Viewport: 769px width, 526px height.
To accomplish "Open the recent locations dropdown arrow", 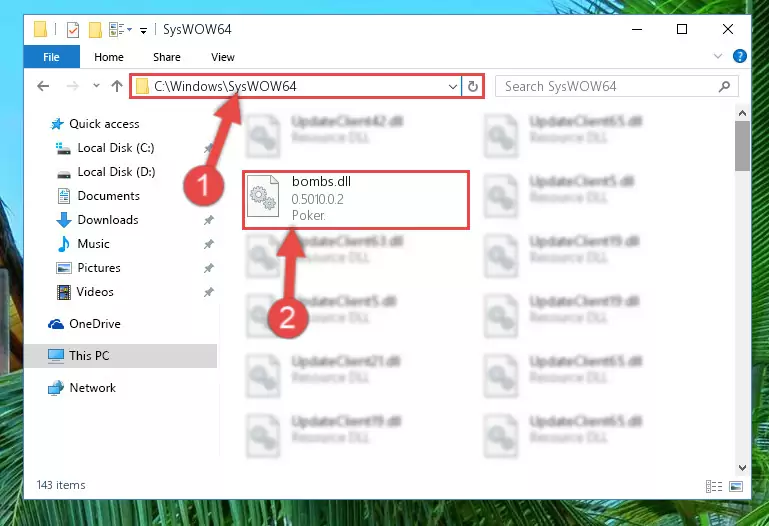I will [96, 86].
